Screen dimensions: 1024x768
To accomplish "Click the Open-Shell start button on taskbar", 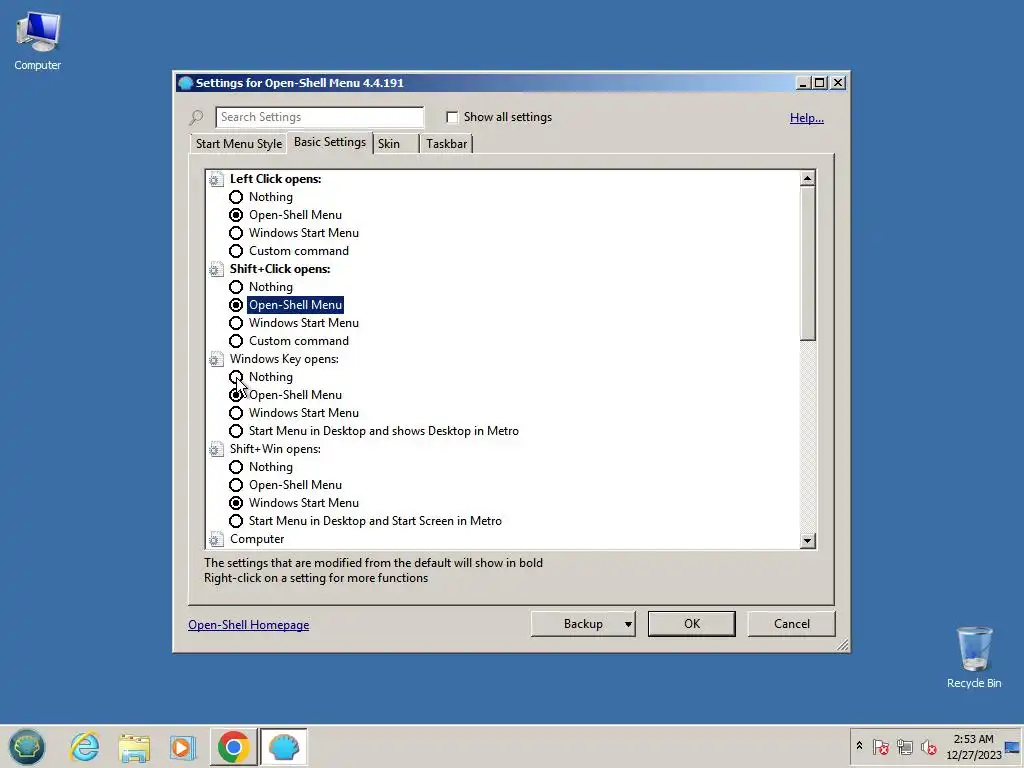I will click(27, 746).
